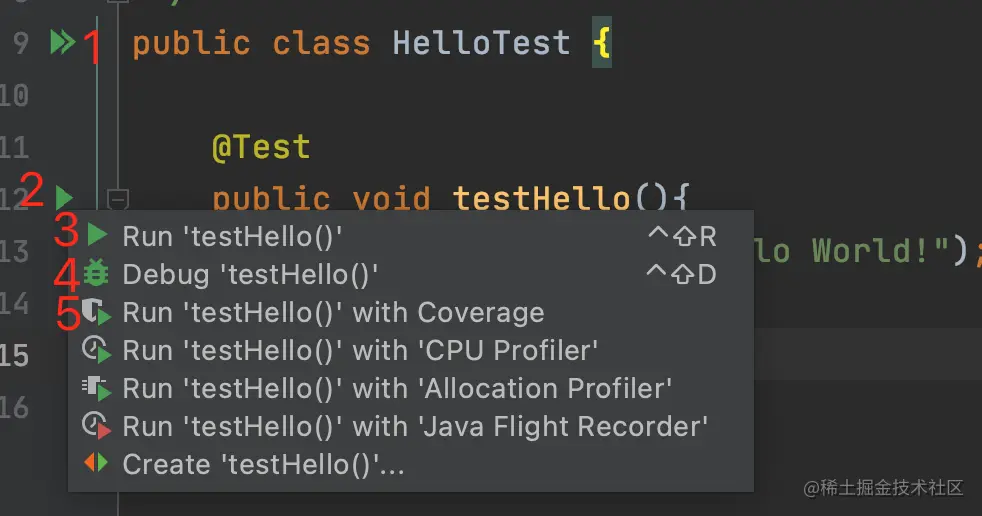
Task: Click the testHello method name in editor
Action: pyautogui.click(x=541, y=198)
